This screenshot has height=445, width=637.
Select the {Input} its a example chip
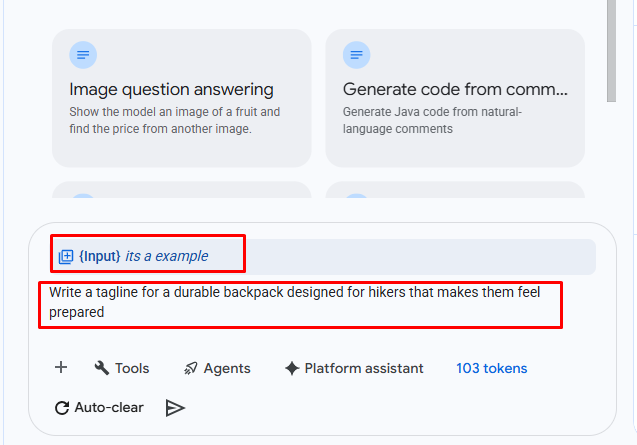(x=323, y=256)
